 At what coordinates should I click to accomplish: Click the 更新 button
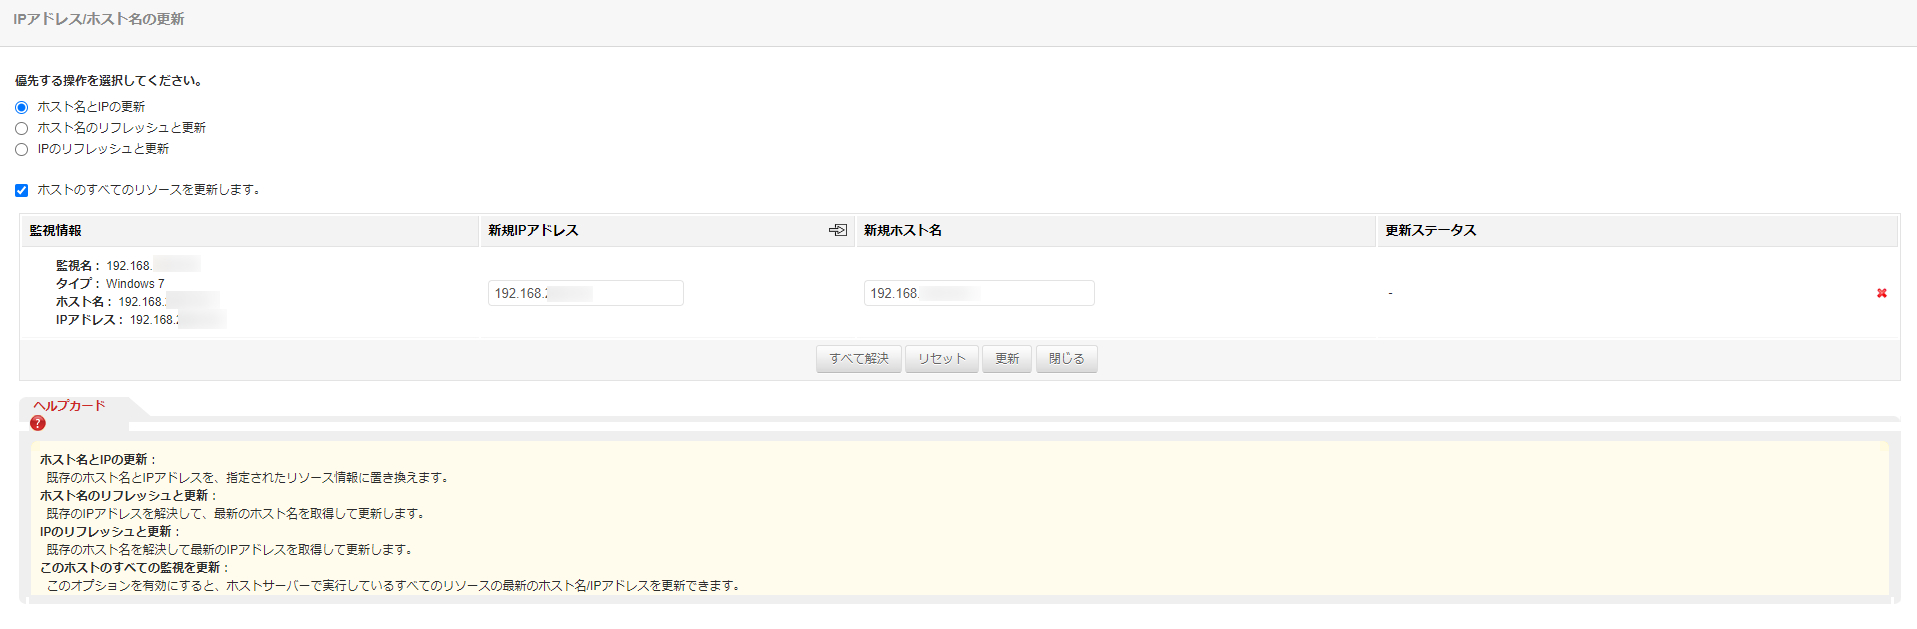point(1007,359)
